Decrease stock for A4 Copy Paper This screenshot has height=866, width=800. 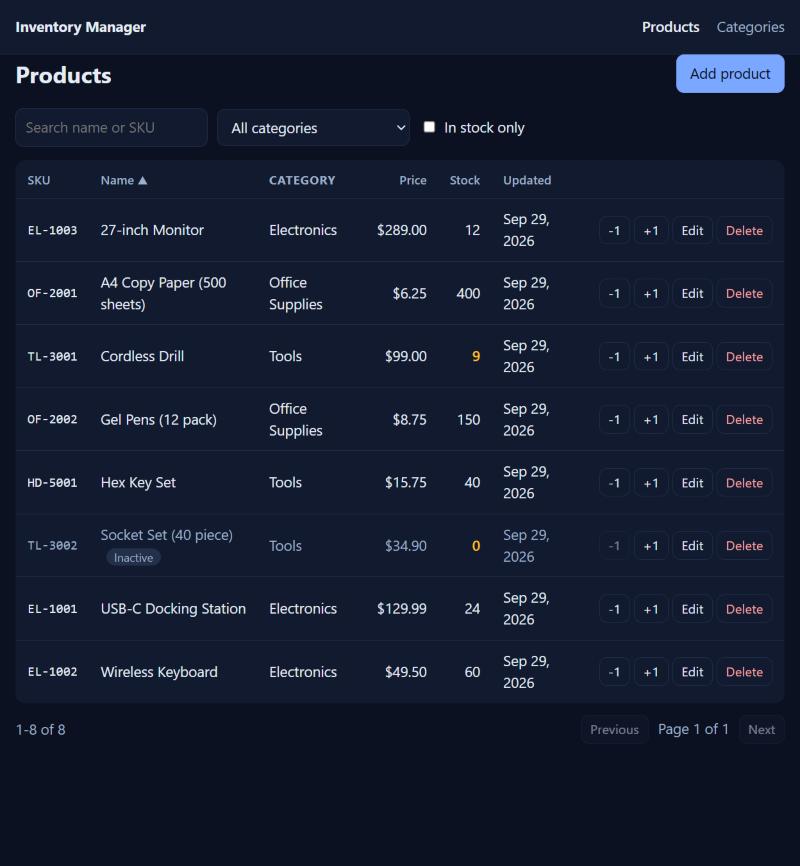pos(614,293)
